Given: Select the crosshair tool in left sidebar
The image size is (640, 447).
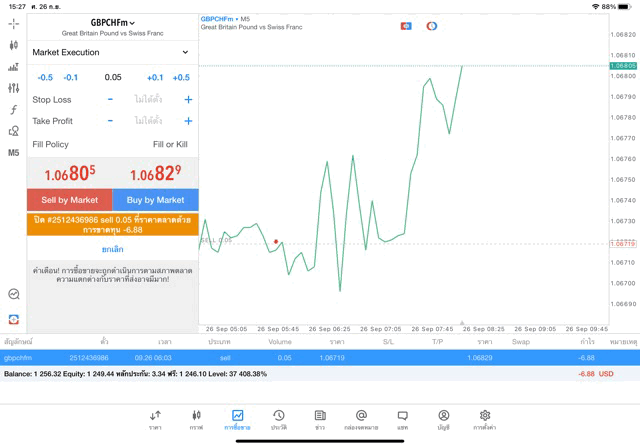Looking at the screenshot, I should coord(13,23).
